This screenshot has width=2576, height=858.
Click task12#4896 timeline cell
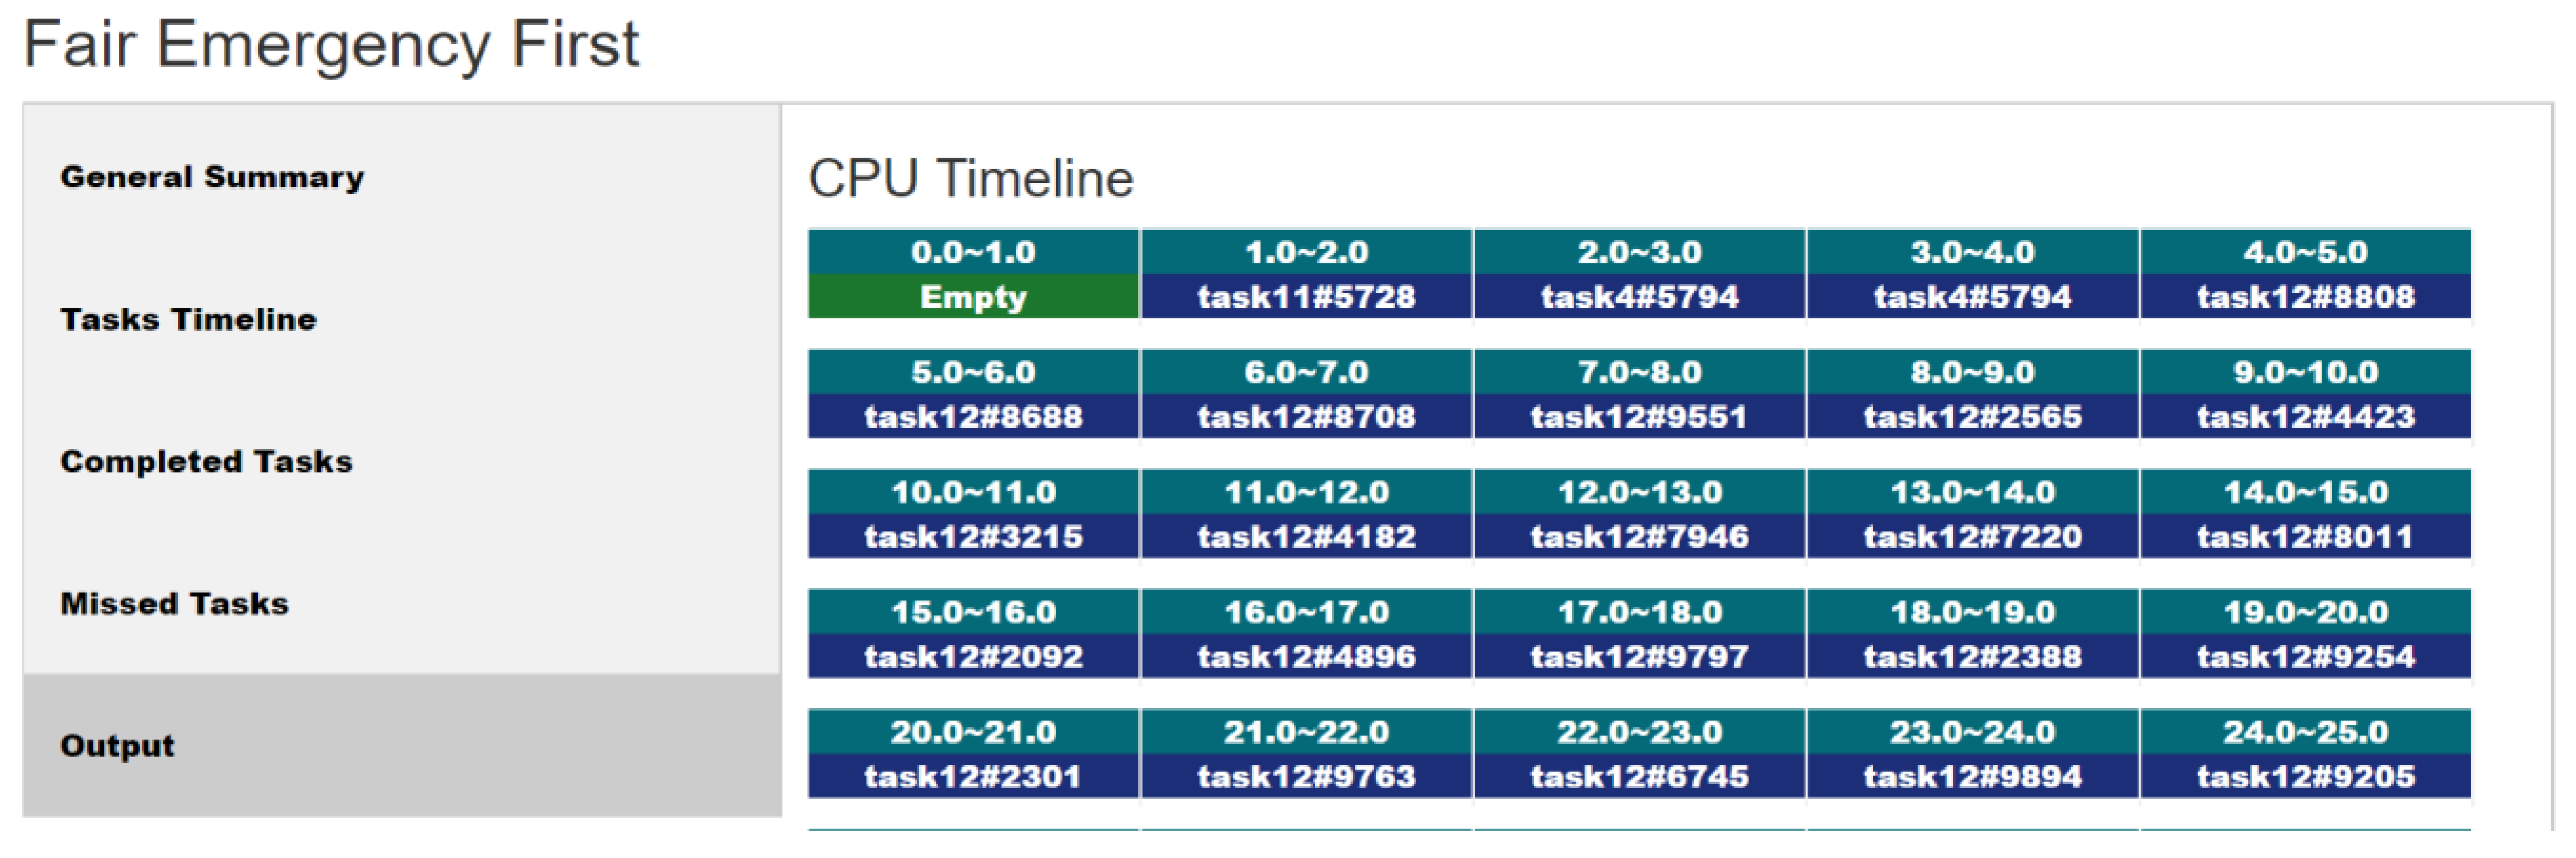[1306, 657]
